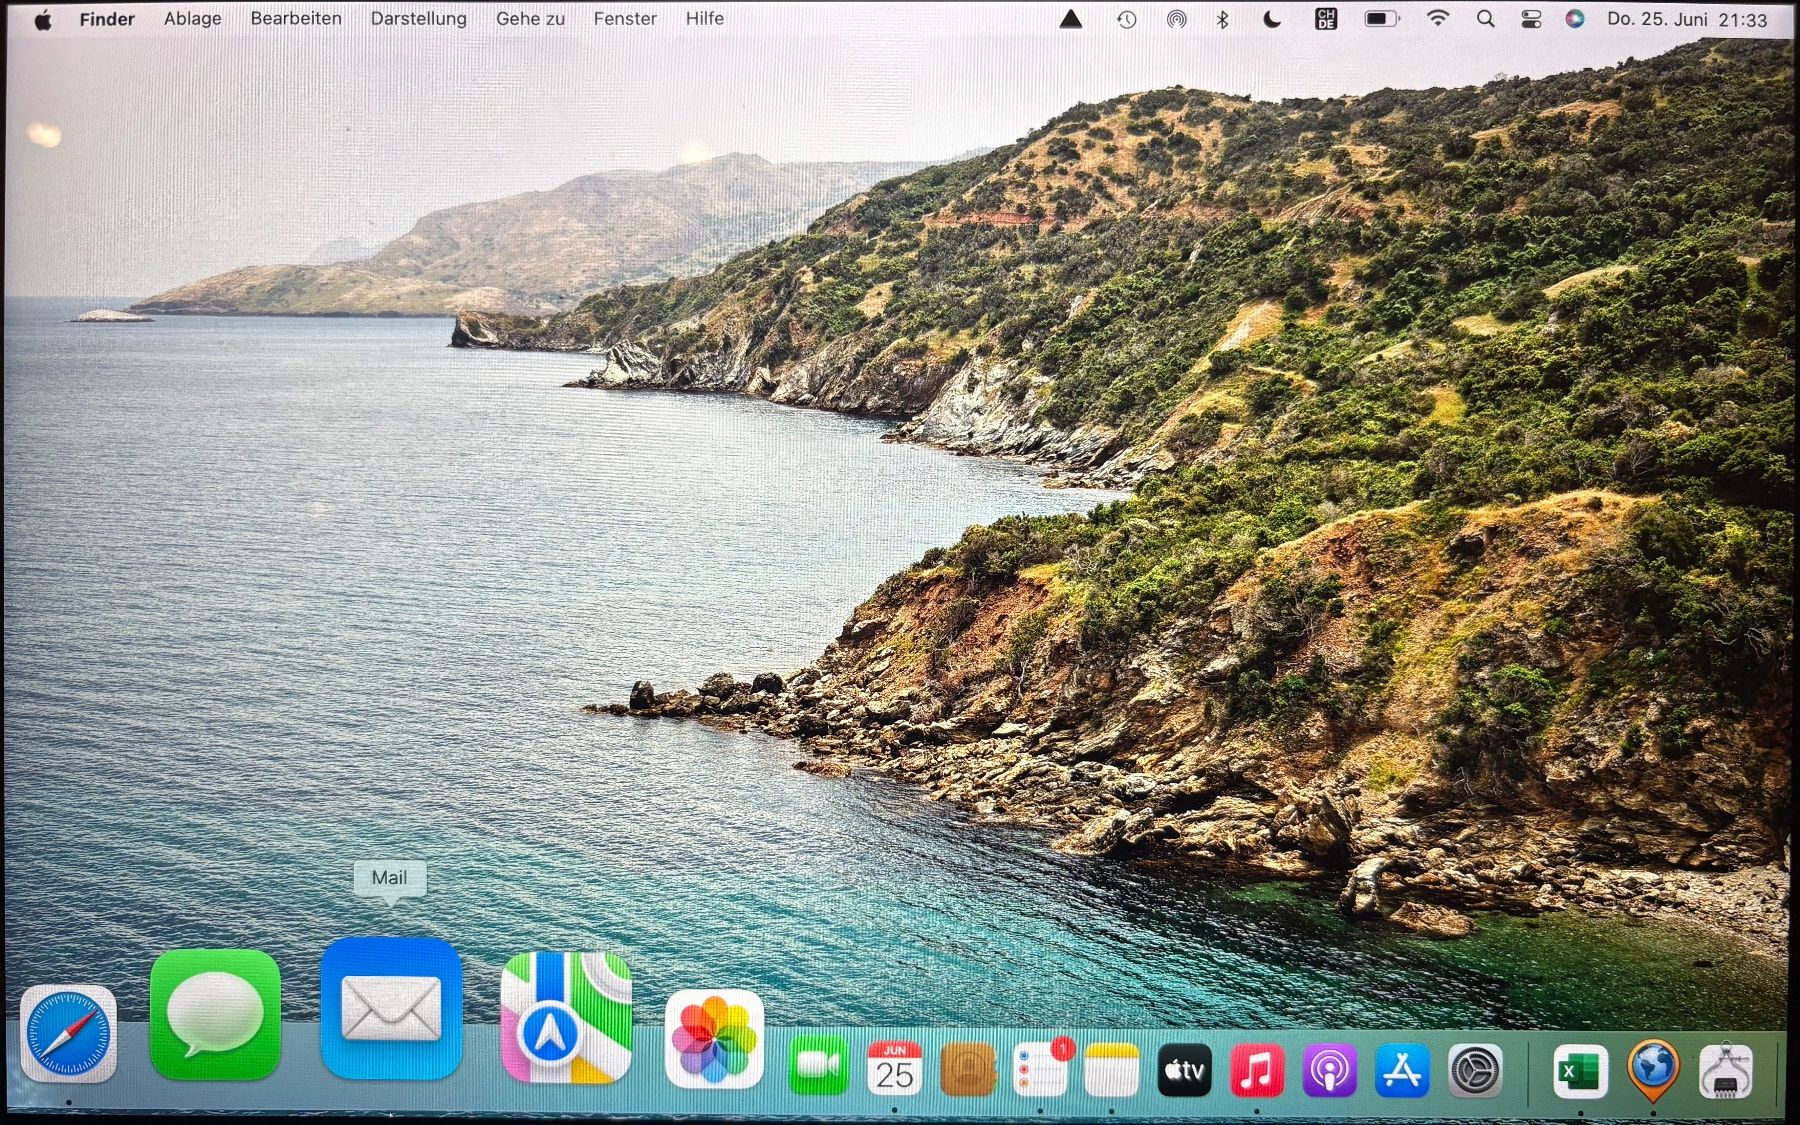
Task: Open the magnified Mail icon in the Dock
Action: 391,1009
